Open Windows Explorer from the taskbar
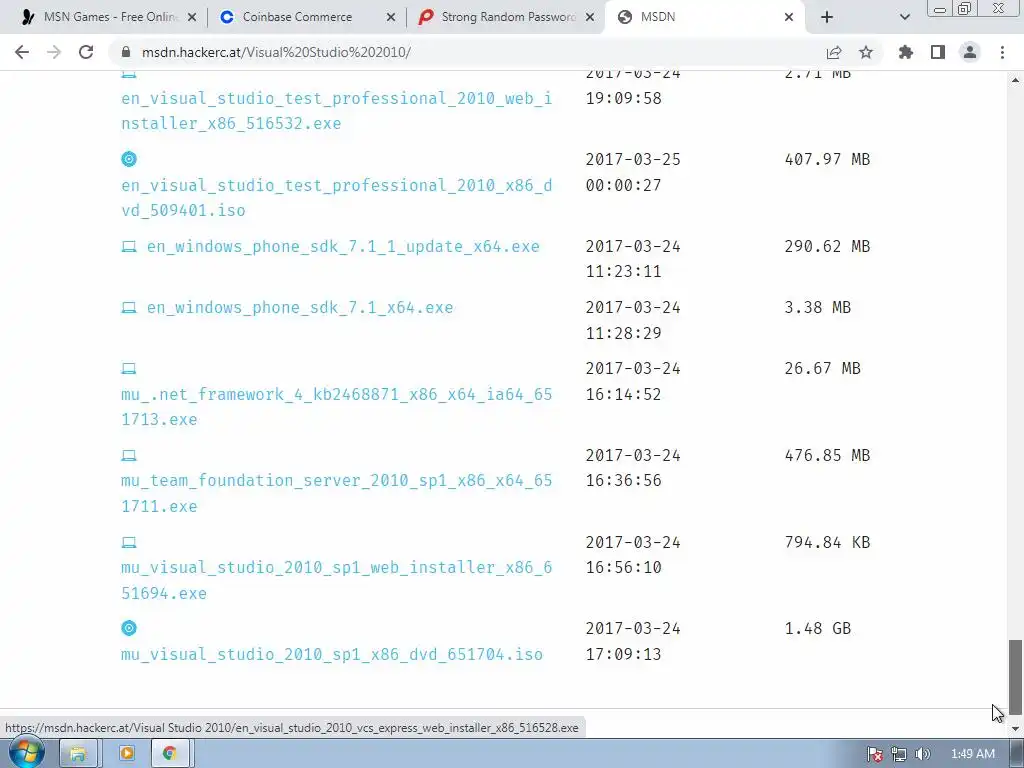1024x768 pixels. pos(78,754)
